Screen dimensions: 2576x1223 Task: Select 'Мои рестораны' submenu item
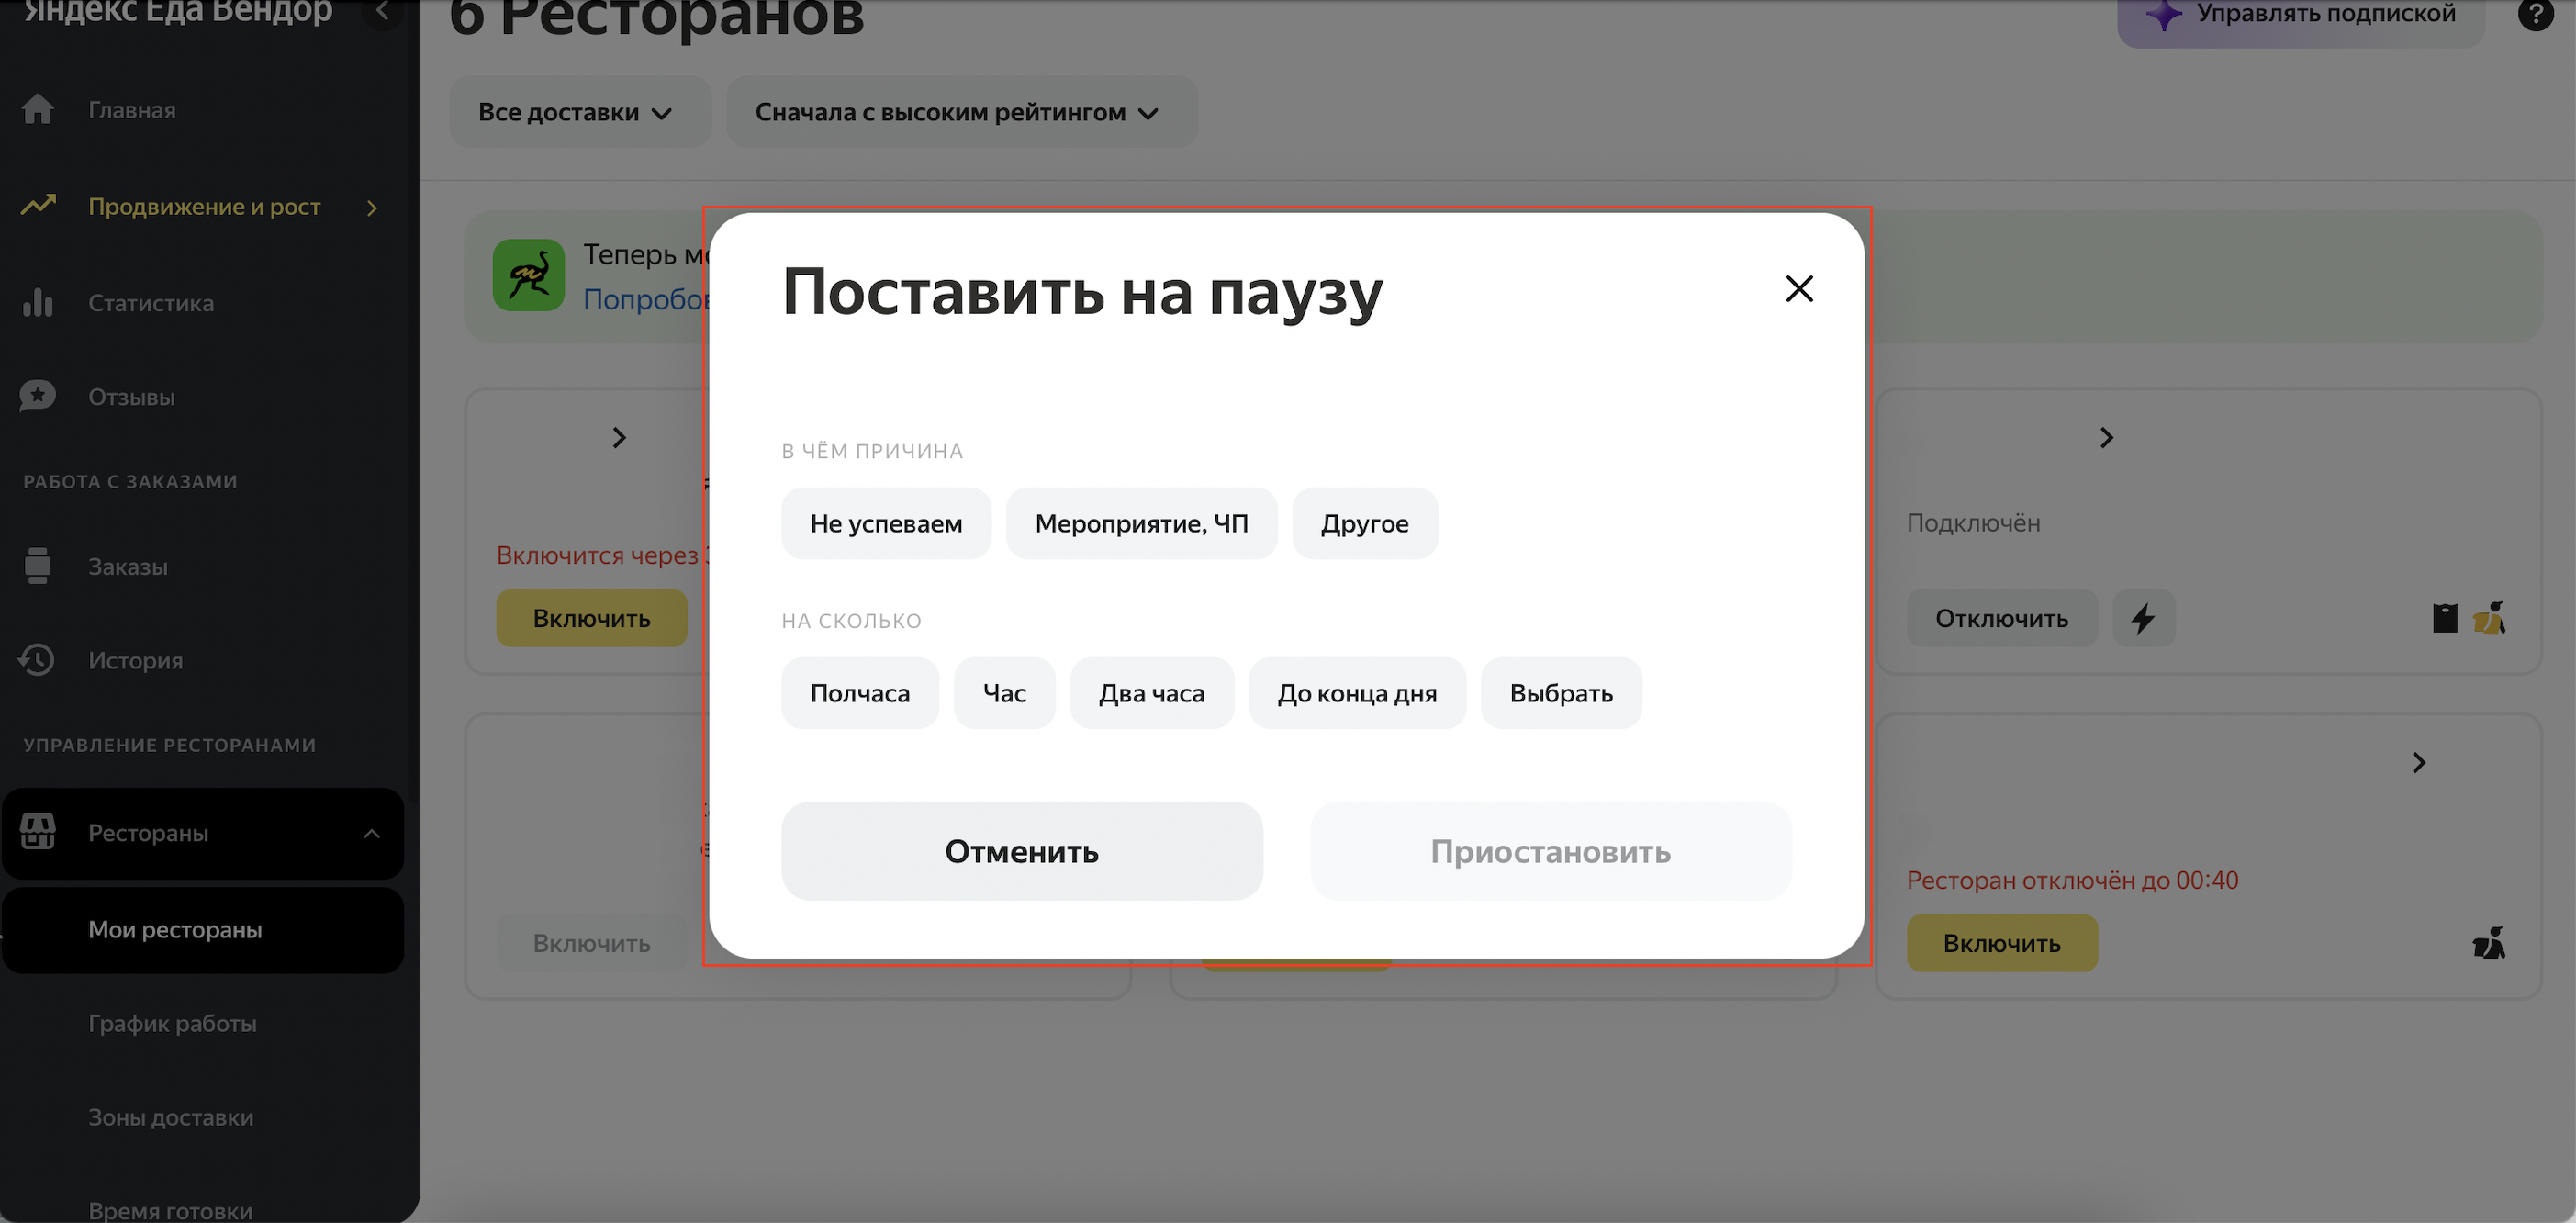click(x=203, y=930)
